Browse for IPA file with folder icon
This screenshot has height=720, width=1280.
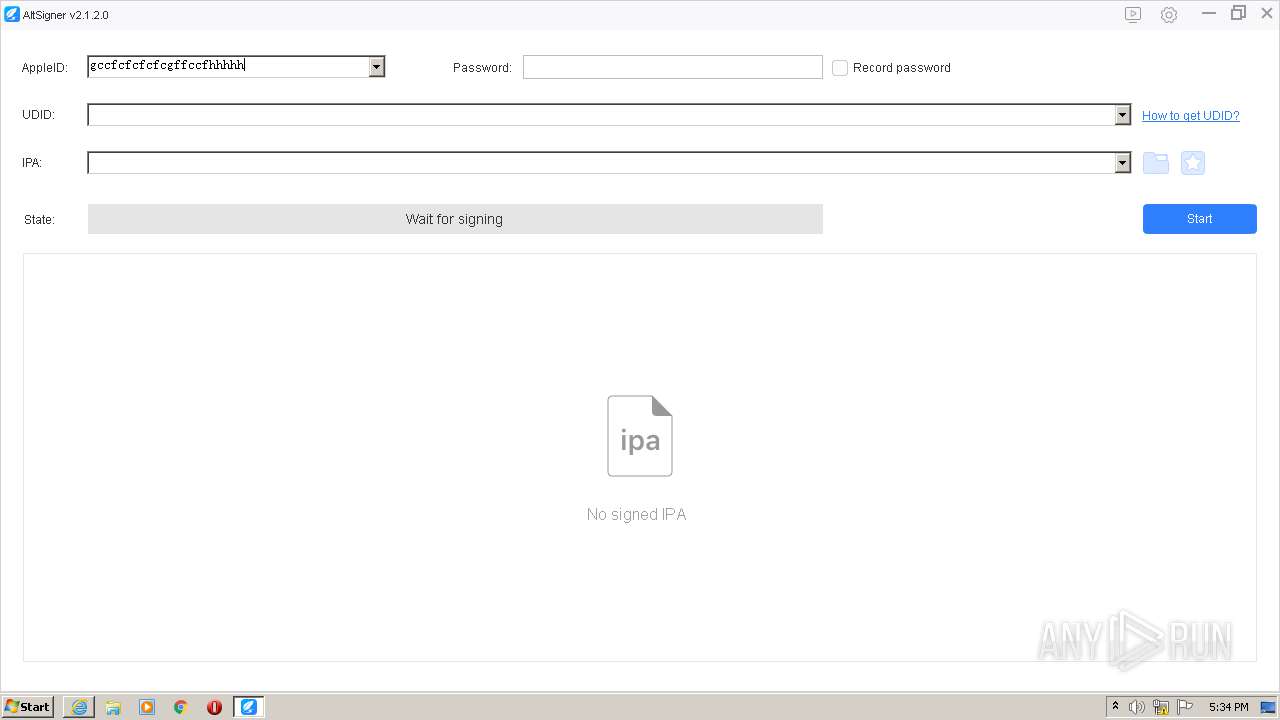(x=1156, y=163)
